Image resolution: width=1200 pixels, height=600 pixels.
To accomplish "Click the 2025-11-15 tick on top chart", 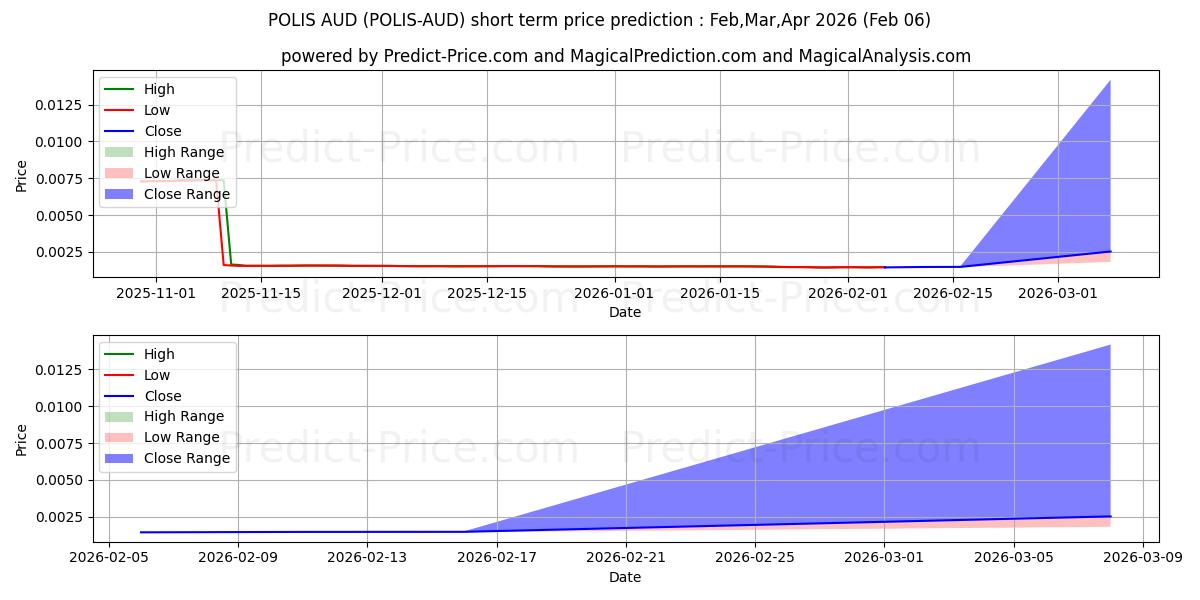I will tap(261, 293).
